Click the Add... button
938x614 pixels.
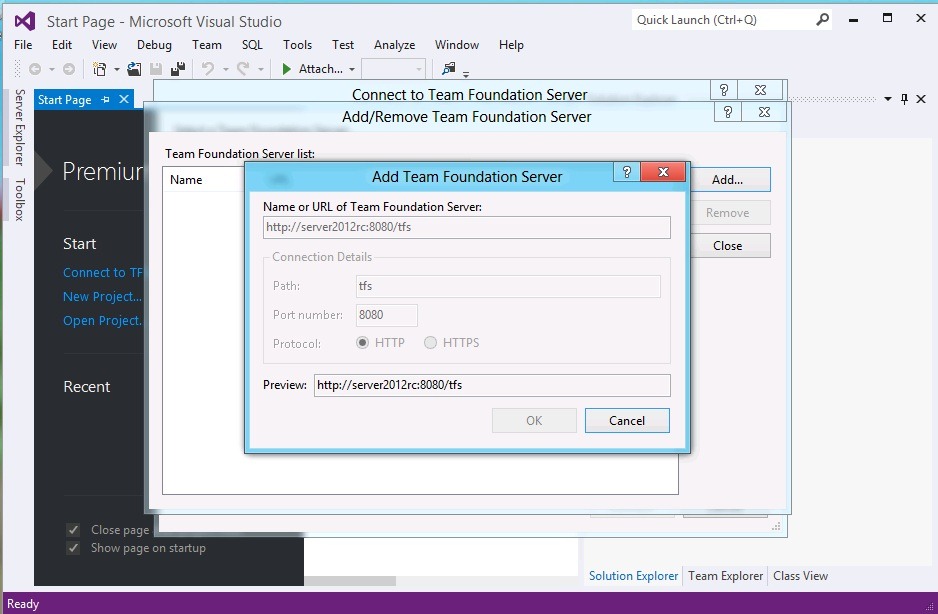pyautogui.click(x=727, y=180)
